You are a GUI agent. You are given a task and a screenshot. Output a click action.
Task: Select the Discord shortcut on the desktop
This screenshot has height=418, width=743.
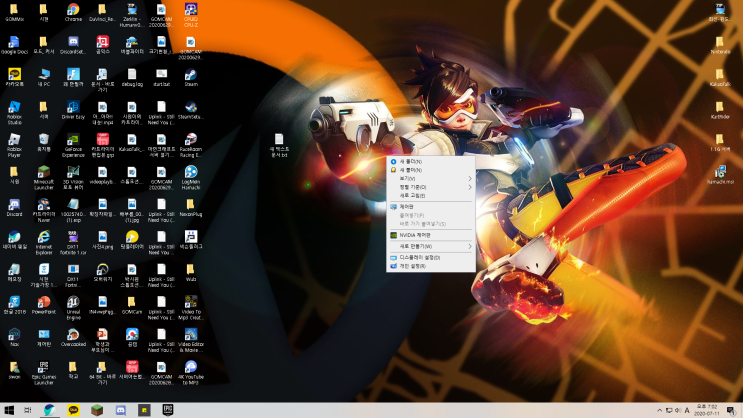coord(14,208)
